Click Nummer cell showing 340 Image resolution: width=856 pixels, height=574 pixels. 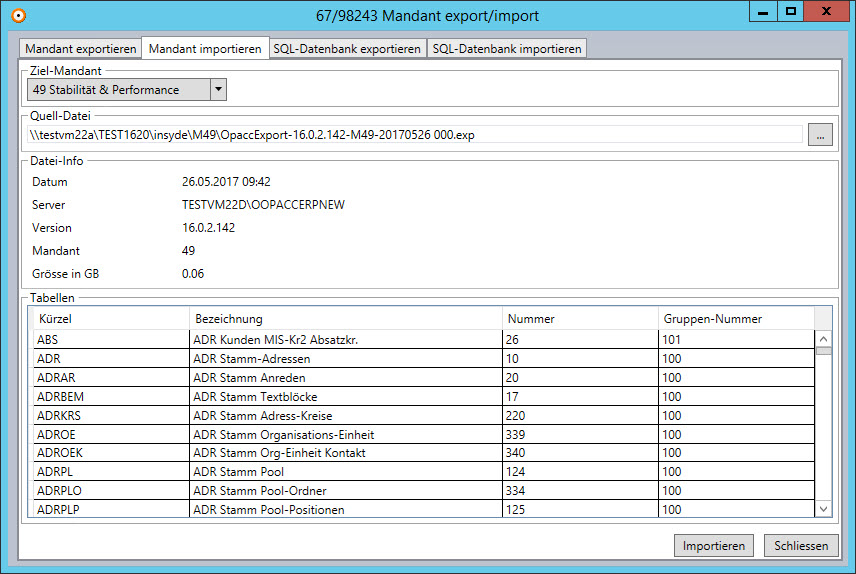(x=580, y=453)
